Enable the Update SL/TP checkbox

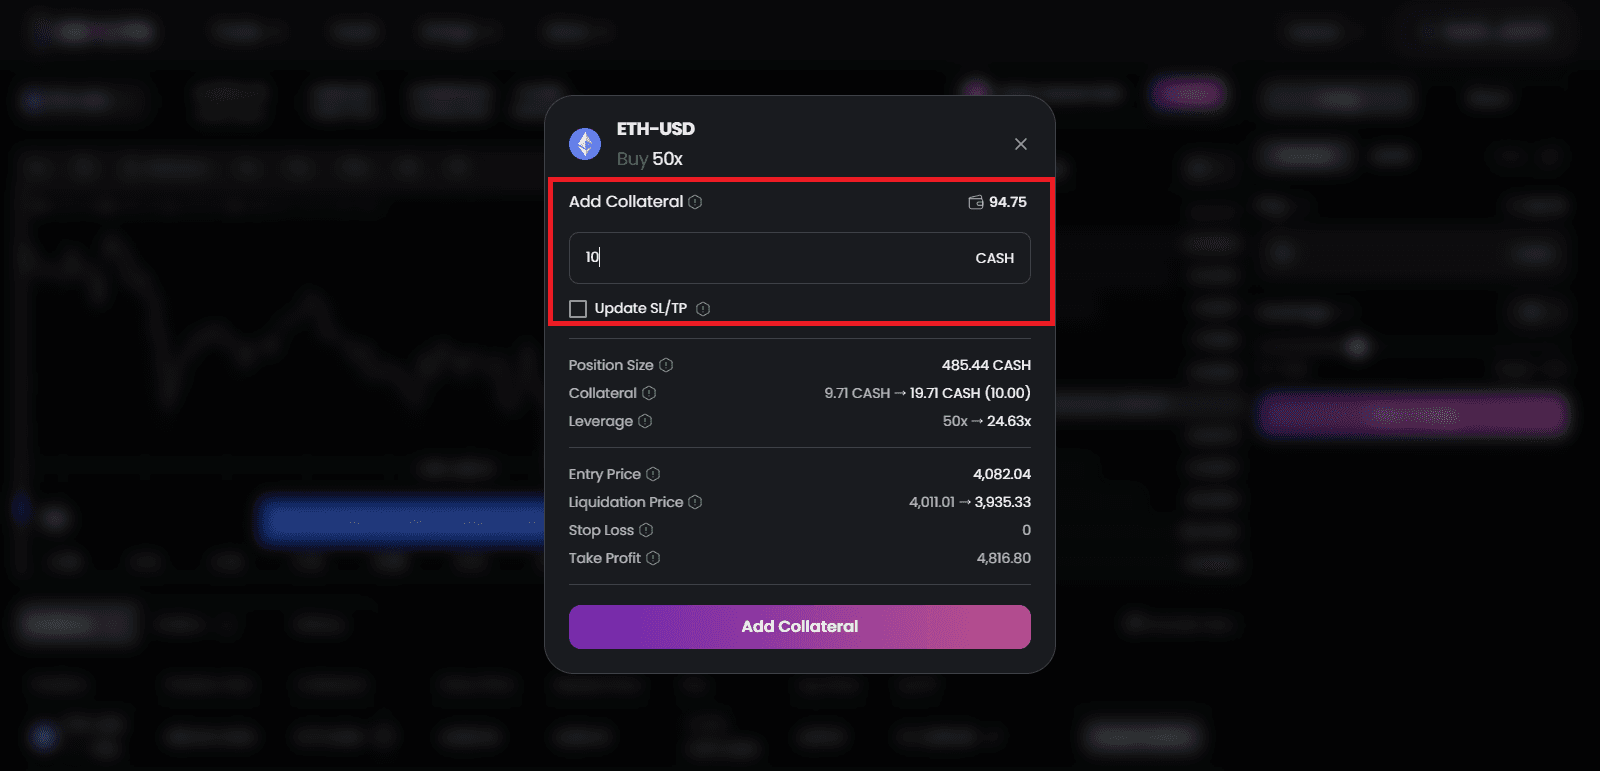pos(578,309)
